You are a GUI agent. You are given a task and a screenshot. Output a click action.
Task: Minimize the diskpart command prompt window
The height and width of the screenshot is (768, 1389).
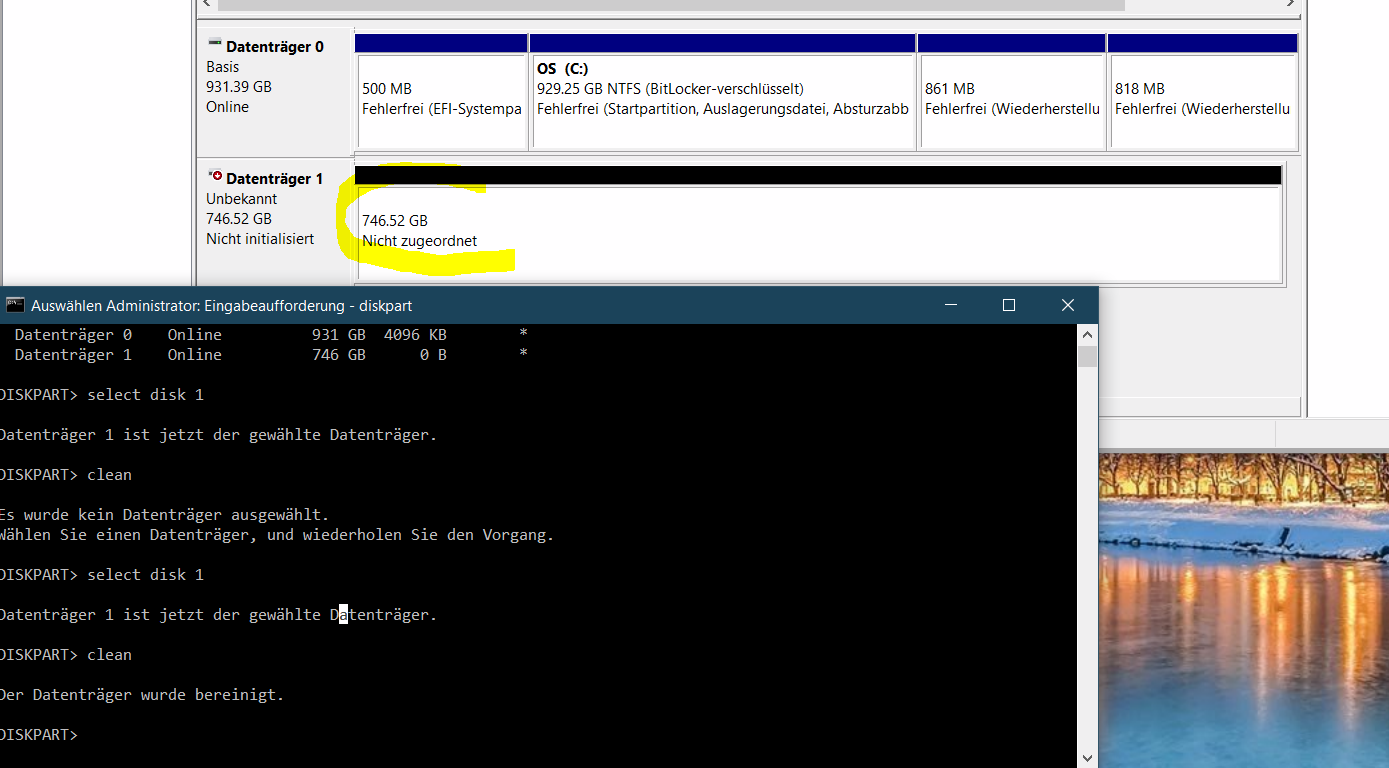coord(950,305)
